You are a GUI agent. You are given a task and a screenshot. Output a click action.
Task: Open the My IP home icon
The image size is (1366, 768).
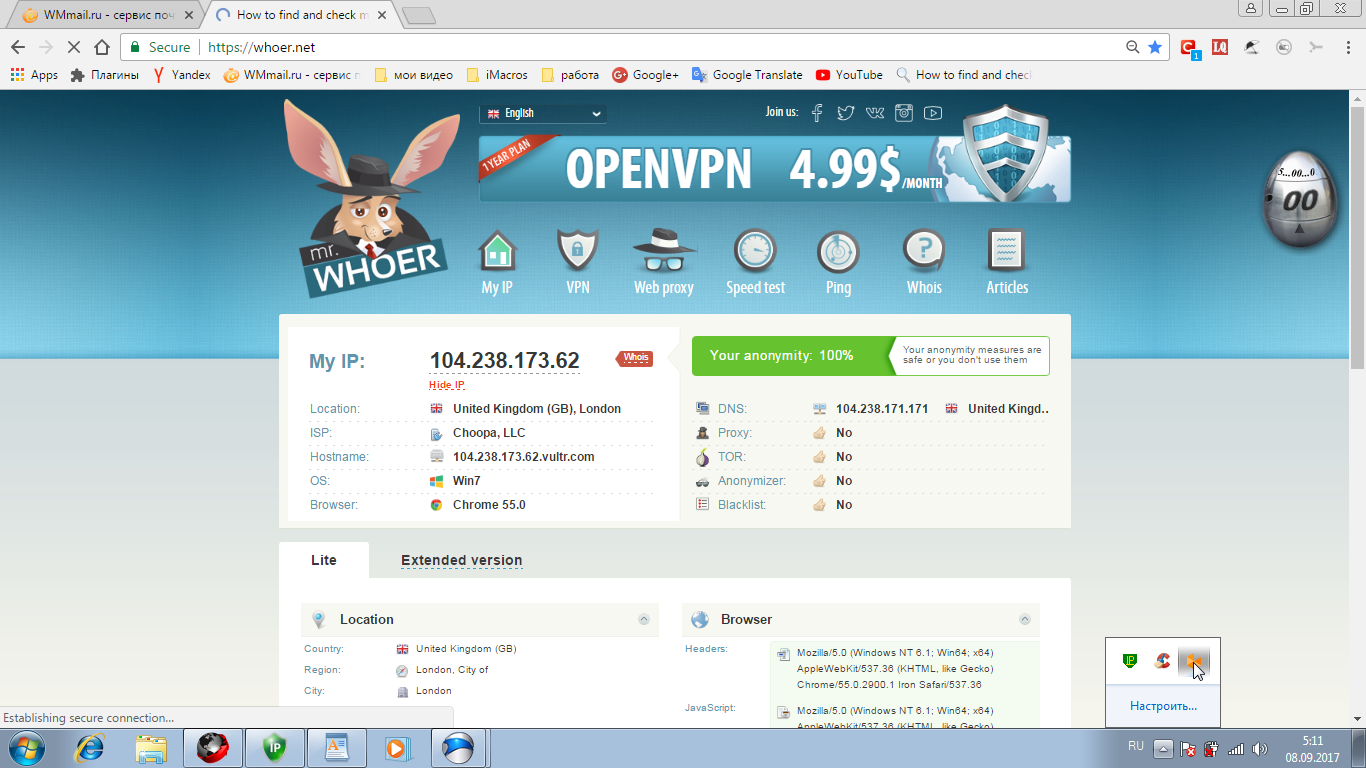tap(497, 252)
